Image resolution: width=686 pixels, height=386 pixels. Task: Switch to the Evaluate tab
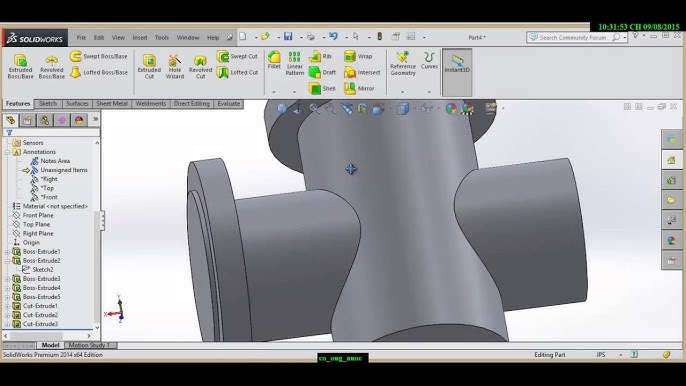pyautogui.click(x=229, y=104)
